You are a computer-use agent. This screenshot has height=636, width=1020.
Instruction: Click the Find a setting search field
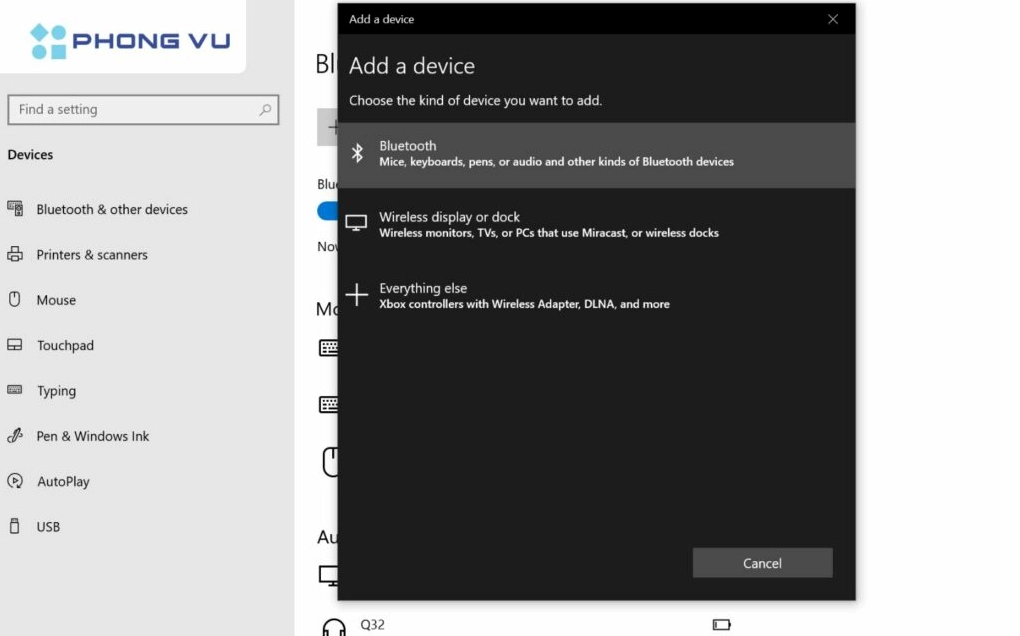coord(135,110)
